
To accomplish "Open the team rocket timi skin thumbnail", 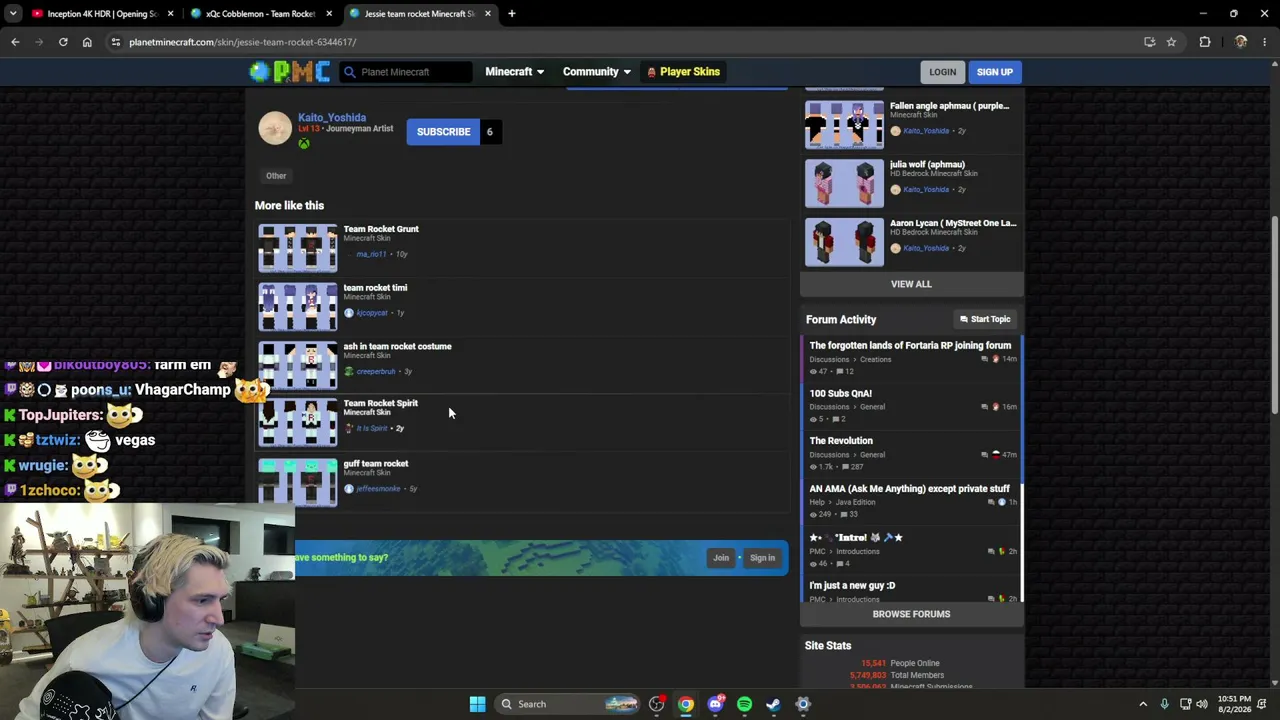I will (298, 307).
